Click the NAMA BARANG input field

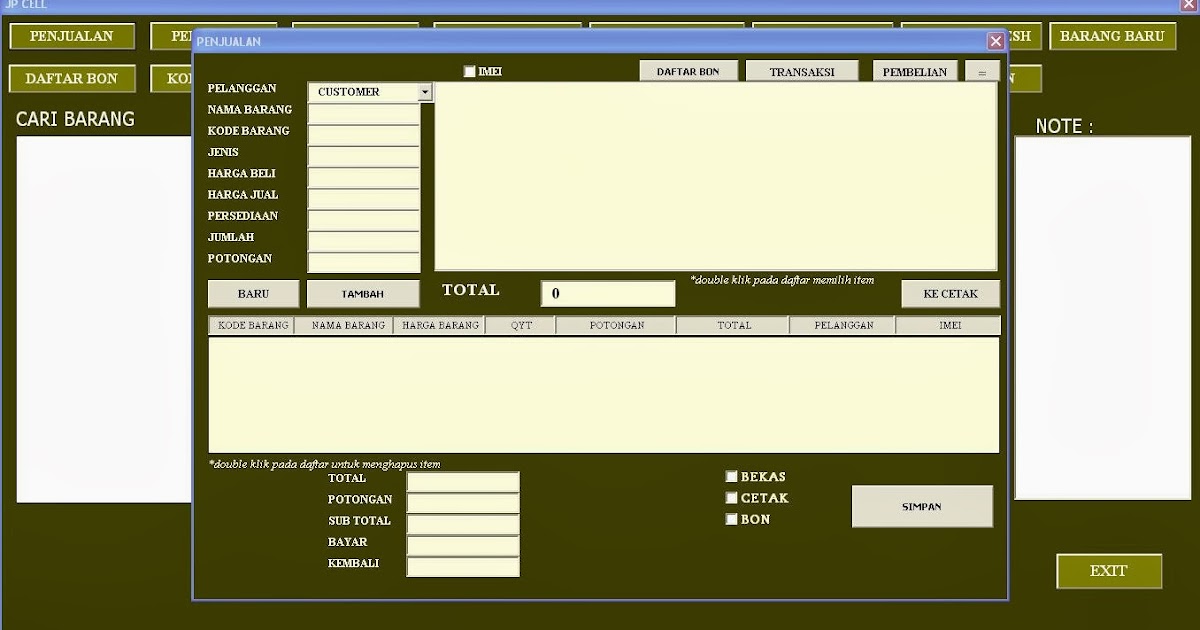[363, 112]
